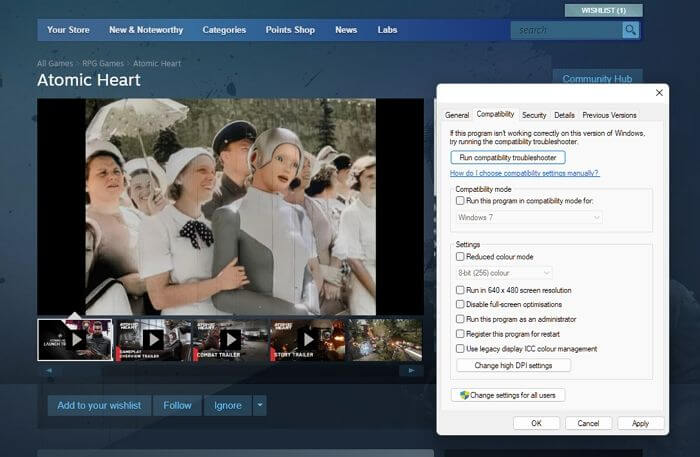700x457 pixels.
Task: Follow the Atomic Heart game
Action: point(177,405)
